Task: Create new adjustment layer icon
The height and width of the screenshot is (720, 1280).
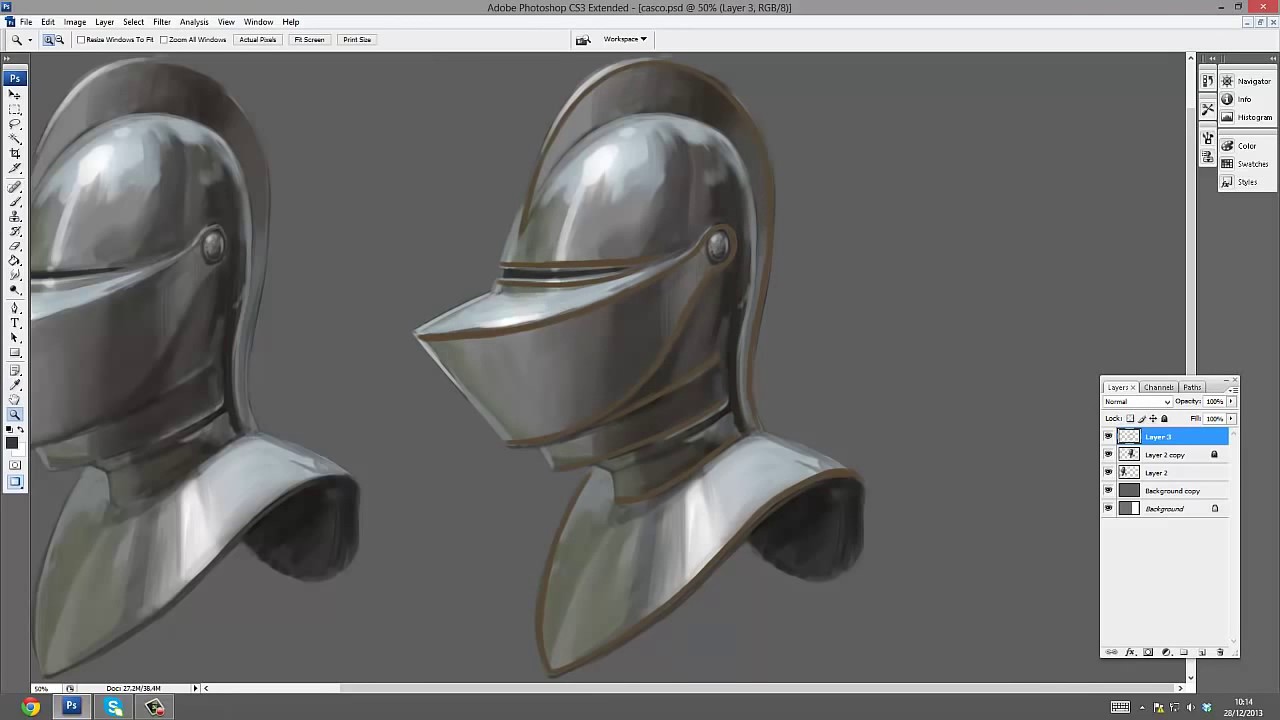Action: pyautogui.click(x=1166, y=652)
